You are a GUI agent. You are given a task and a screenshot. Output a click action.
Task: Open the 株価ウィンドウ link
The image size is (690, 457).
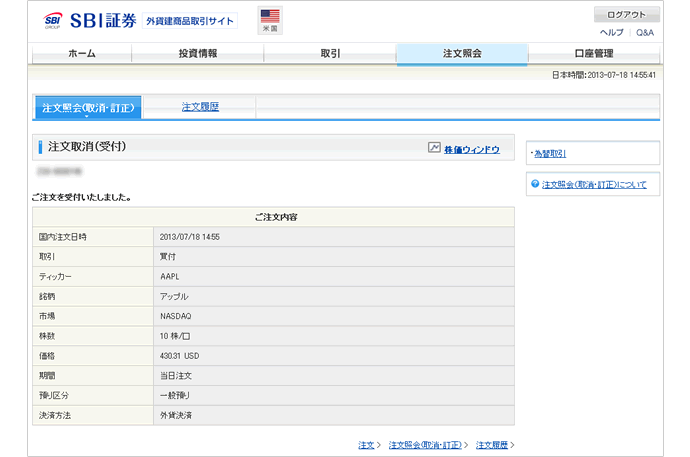[472, 150]
